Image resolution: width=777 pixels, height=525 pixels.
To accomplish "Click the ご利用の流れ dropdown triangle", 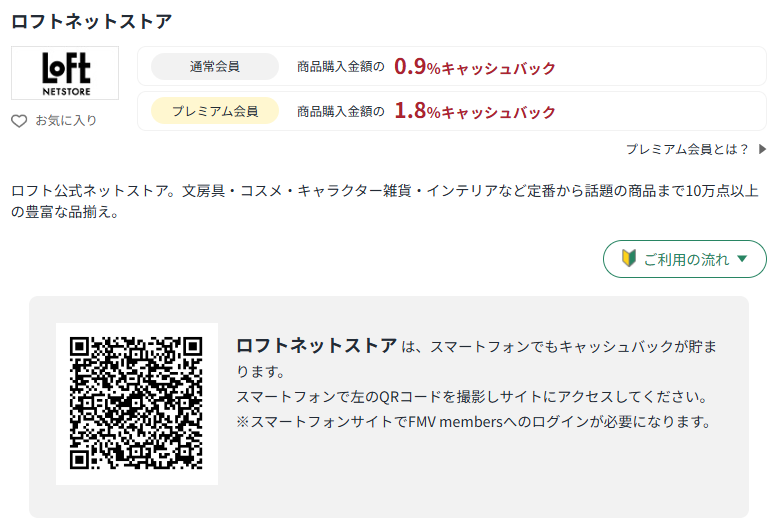I will pos(742,258).
